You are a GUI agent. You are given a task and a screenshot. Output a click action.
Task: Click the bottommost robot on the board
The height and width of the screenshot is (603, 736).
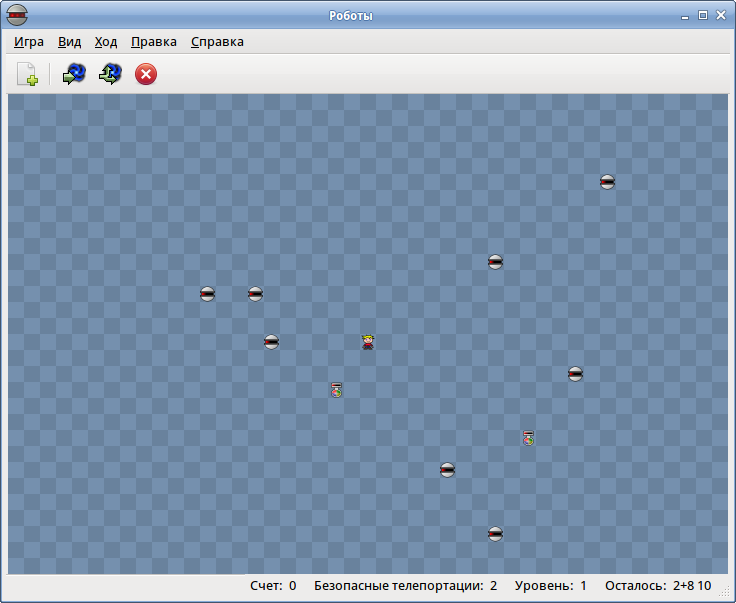click(495, 534)
